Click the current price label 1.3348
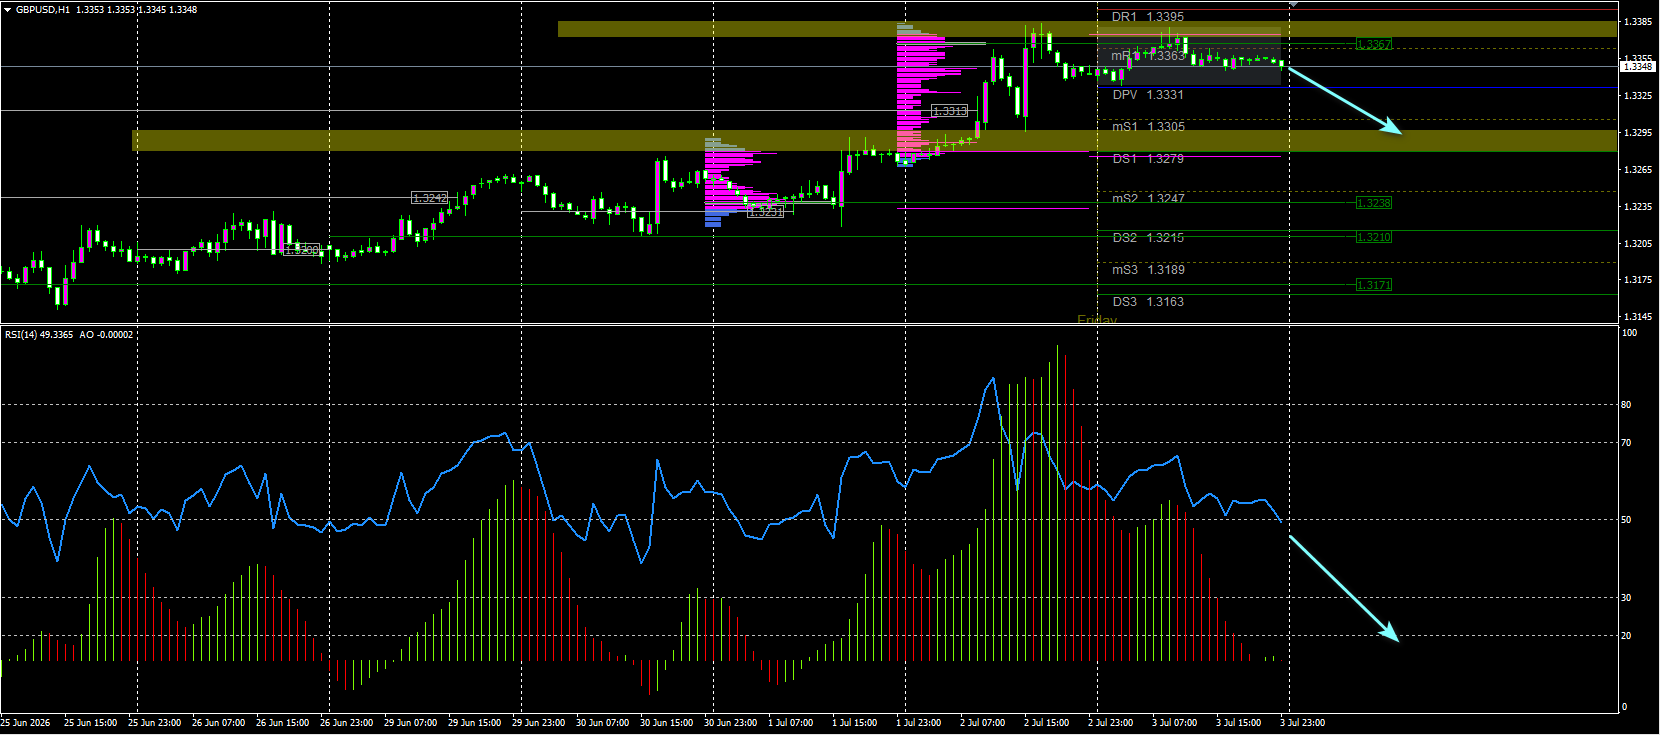 click(1638, 66)
